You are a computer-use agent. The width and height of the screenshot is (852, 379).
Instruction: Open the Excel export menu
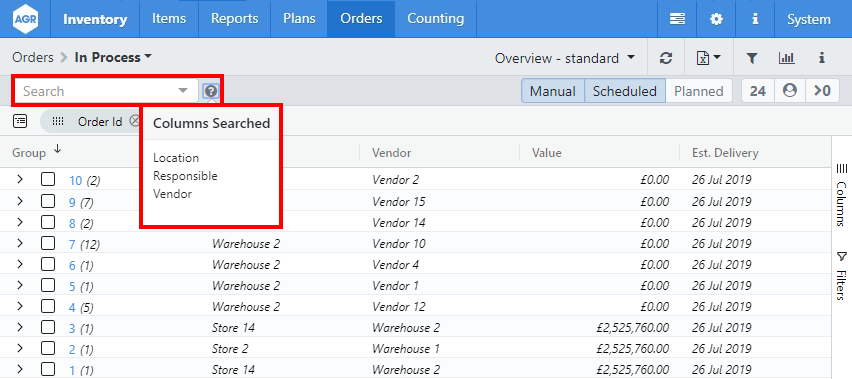tap(709, 58)
